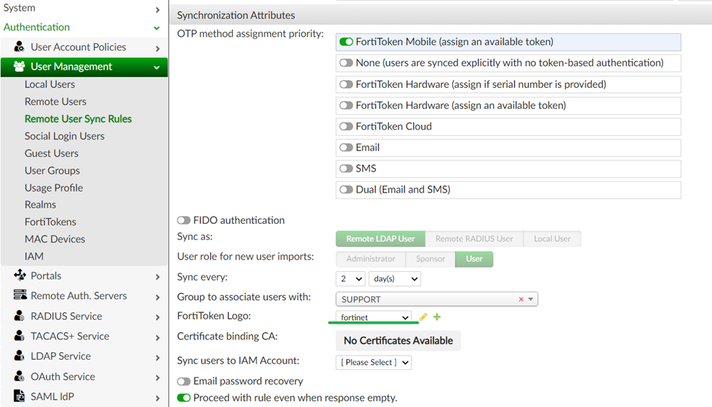Click the green plus icon to add logo
Image resolution: width=712 pixels, height=407 pixels.
(x=437, y=317)
